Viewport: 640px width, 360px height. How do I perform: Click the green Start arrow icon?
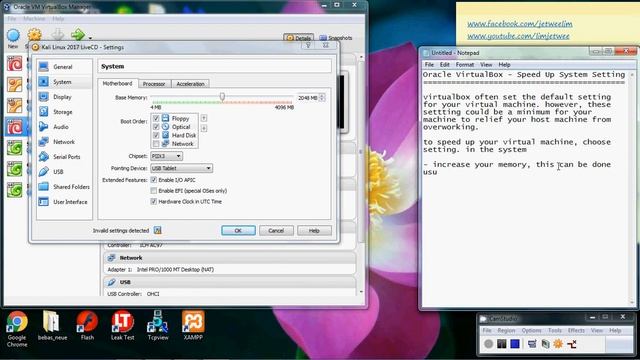click(x=78, y=35)
